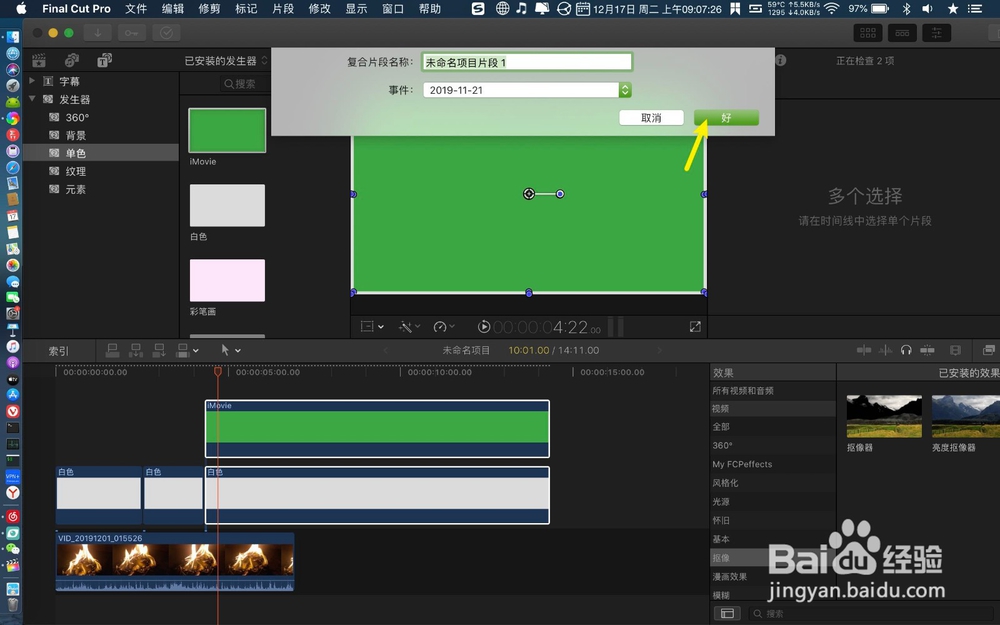Select 所有视频和音频 effects category
1000x625 pixels.
point(742,391)
